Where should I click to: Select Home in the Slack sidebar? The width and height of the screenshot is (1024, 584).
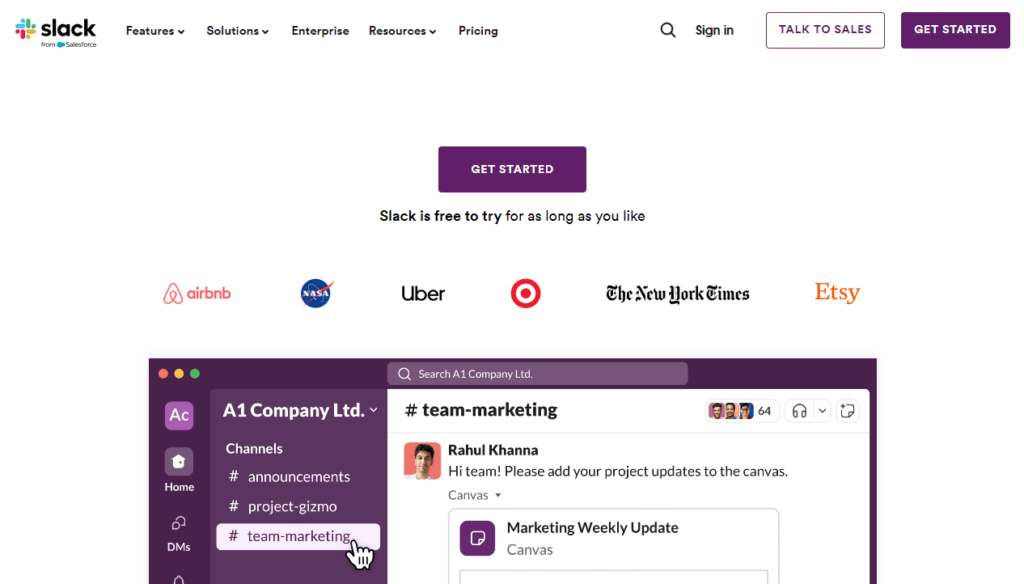(178, 470)
